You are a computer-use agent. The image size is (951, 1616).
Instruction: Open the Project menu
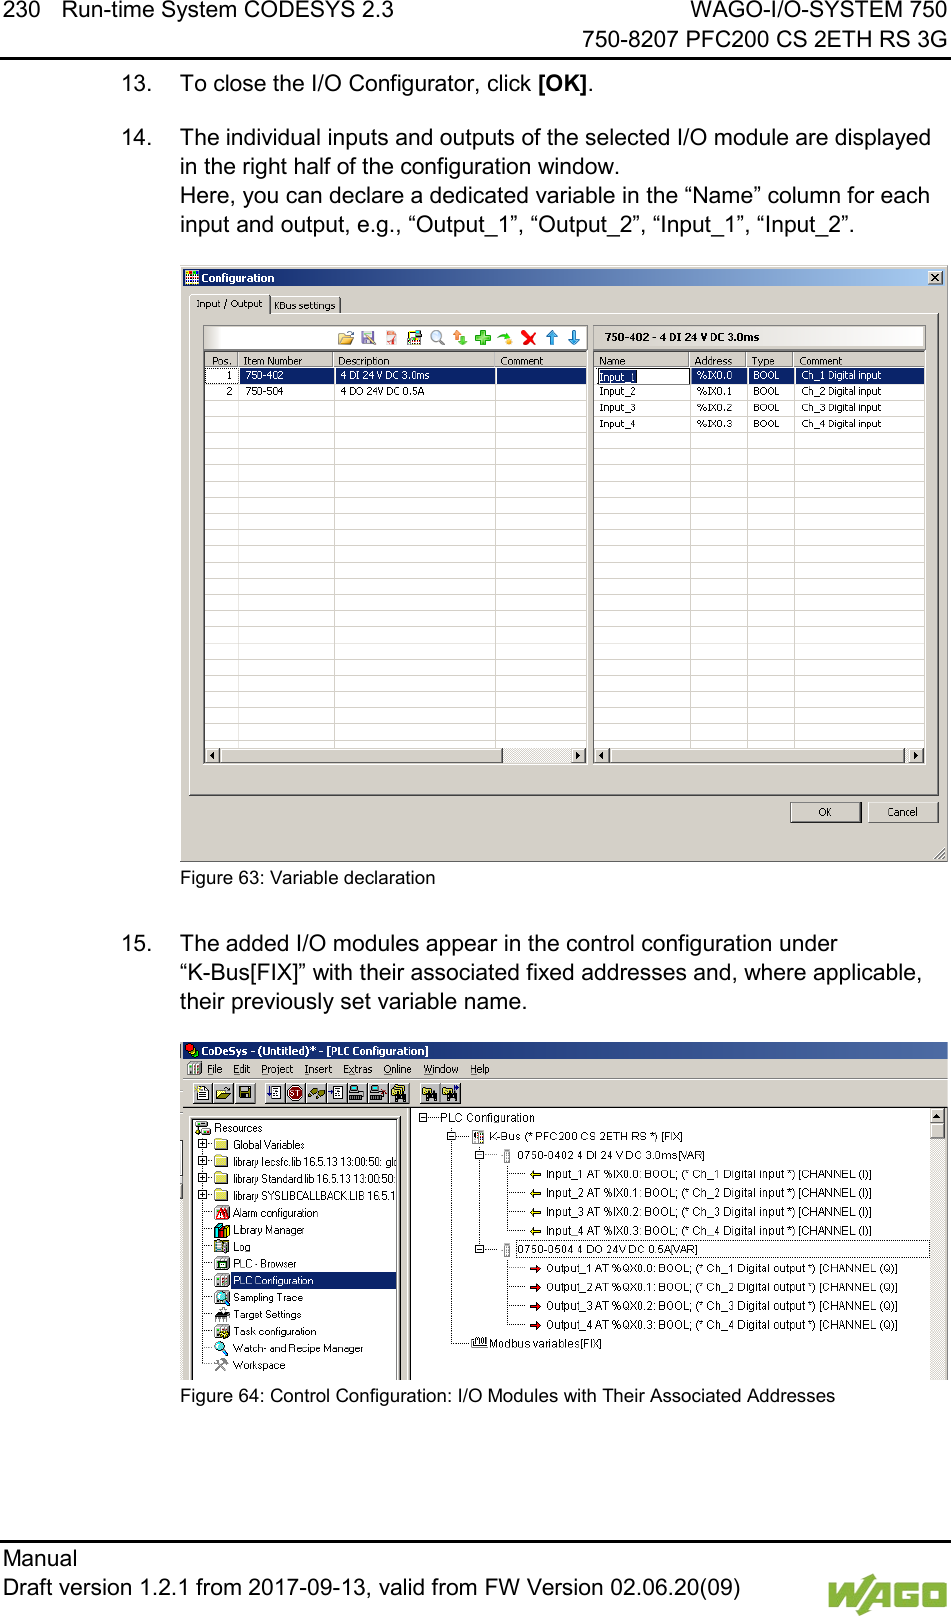pos(277,1069)
